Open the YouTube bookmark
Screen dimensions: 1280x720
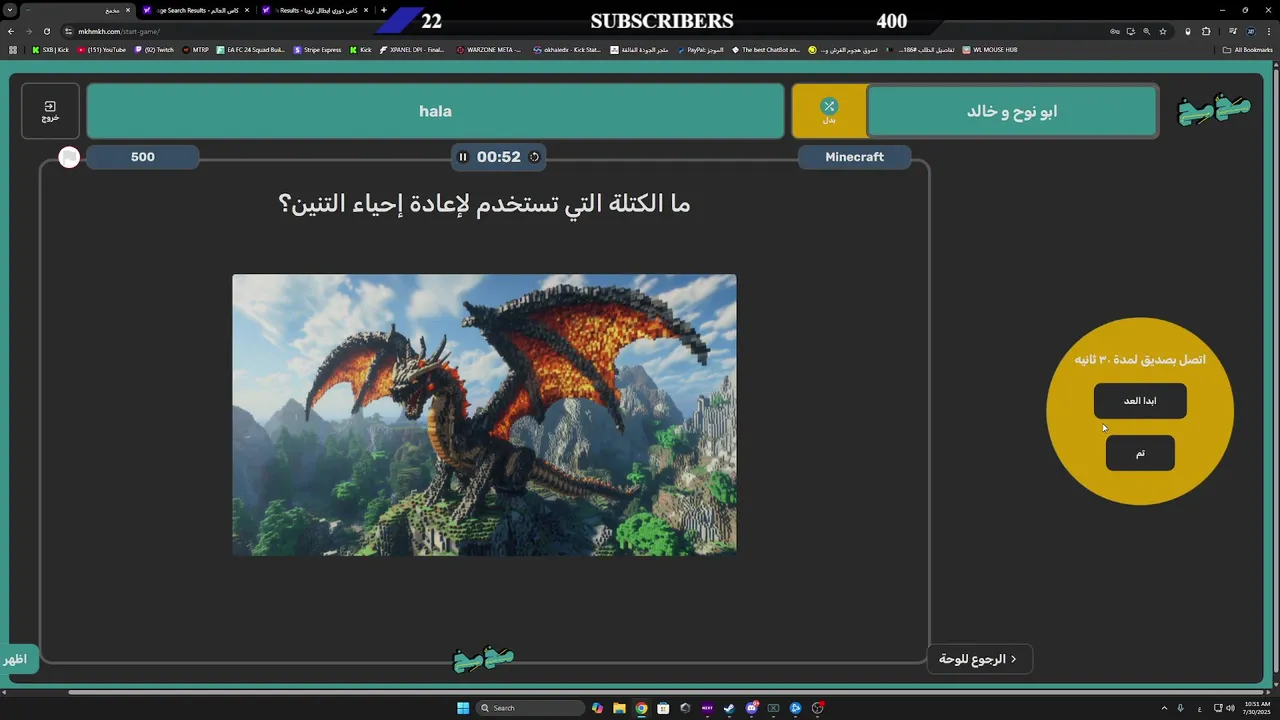101,50
